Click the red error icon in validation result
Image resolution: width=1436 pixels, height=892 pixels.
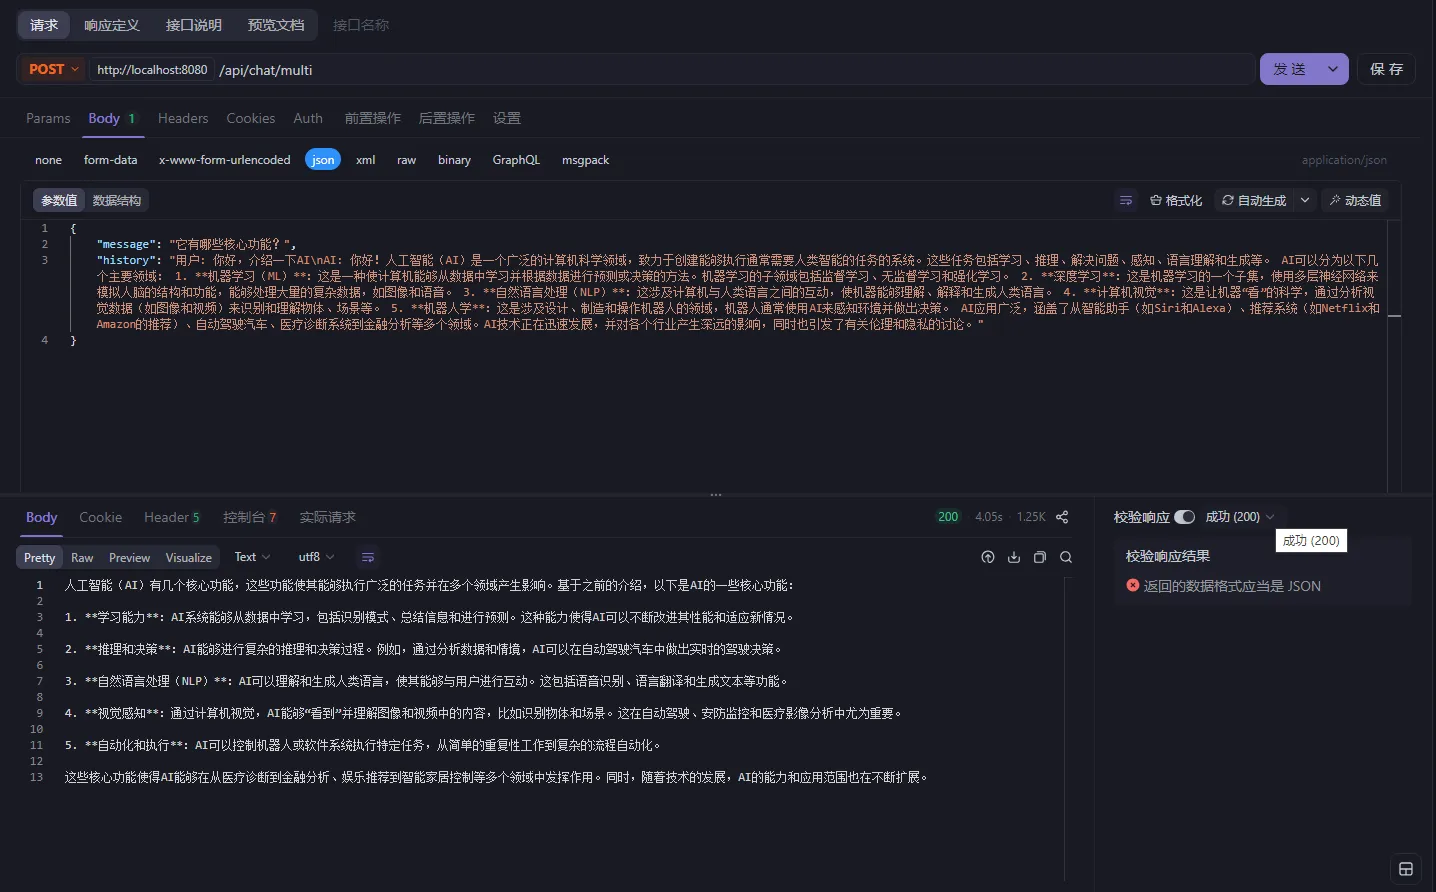click(x=1133, y=585)
